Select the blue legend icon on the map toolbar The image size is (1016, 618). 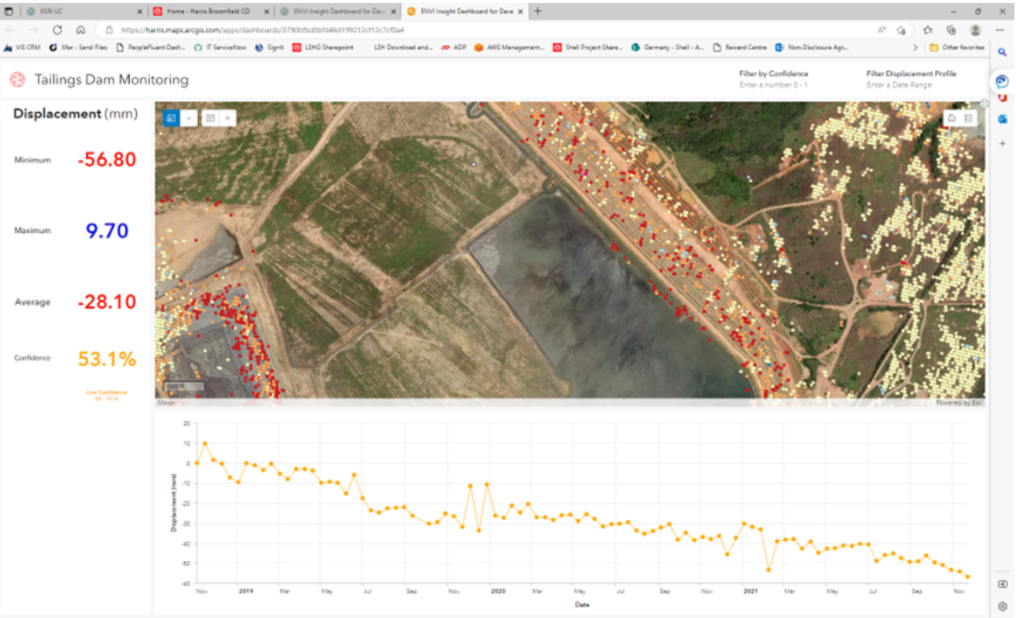(x=171, y=118)
